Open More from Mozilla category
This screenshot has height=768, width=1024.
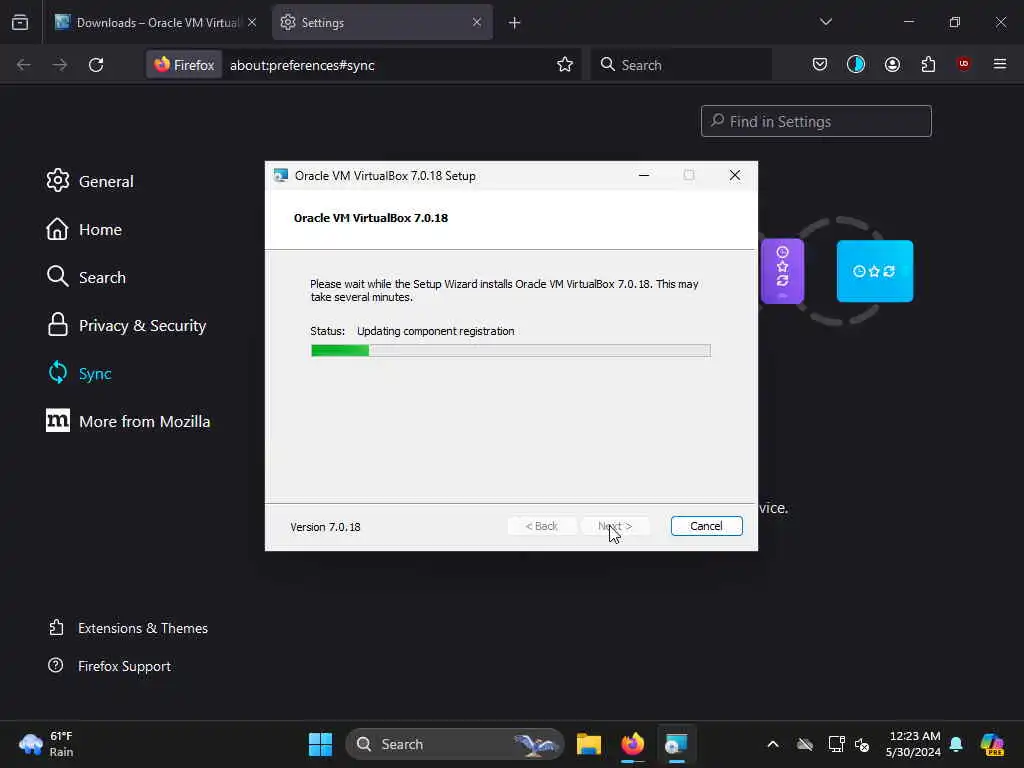coord(128,421)
